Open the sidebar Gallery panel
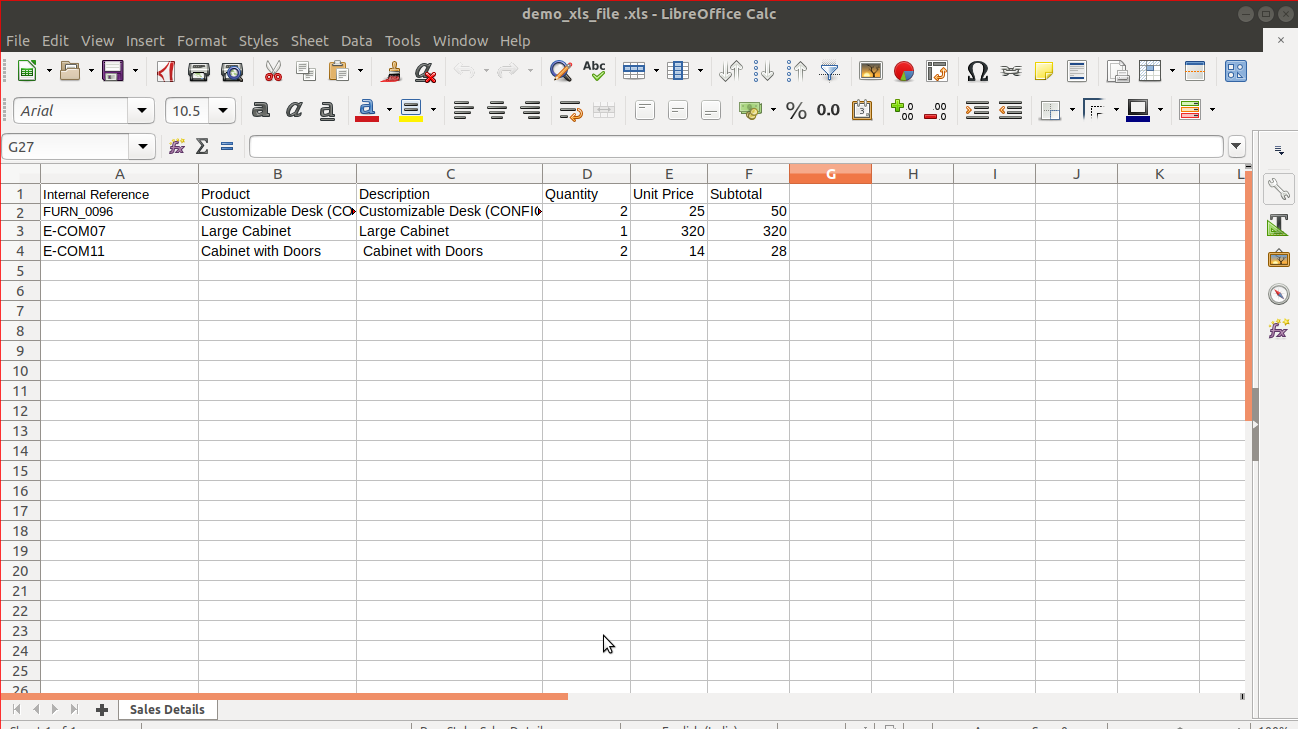The image size is (1298, 729). [x=1278, y=259]
